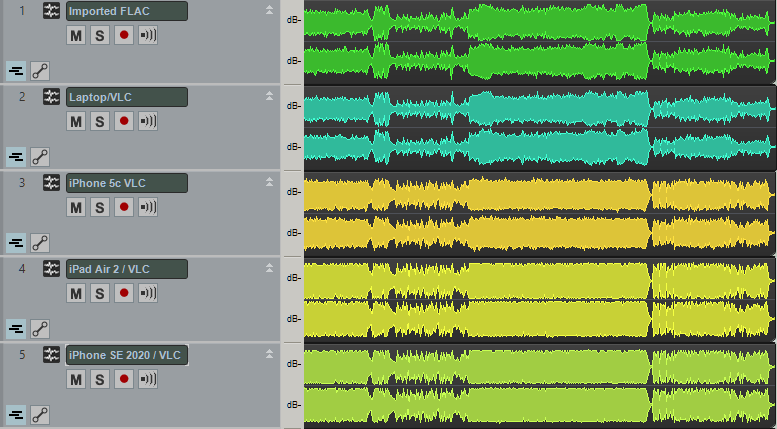Collapse the Imported FLAC track with double-arrow
Viewport: 777px width, 429px height.
[269, 9]
